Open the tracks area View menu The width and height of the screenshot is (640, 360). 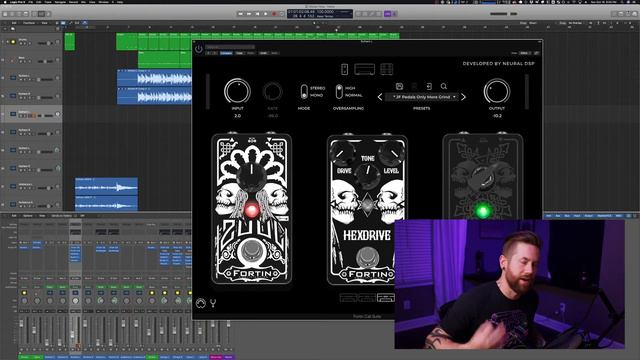(44, 23)
